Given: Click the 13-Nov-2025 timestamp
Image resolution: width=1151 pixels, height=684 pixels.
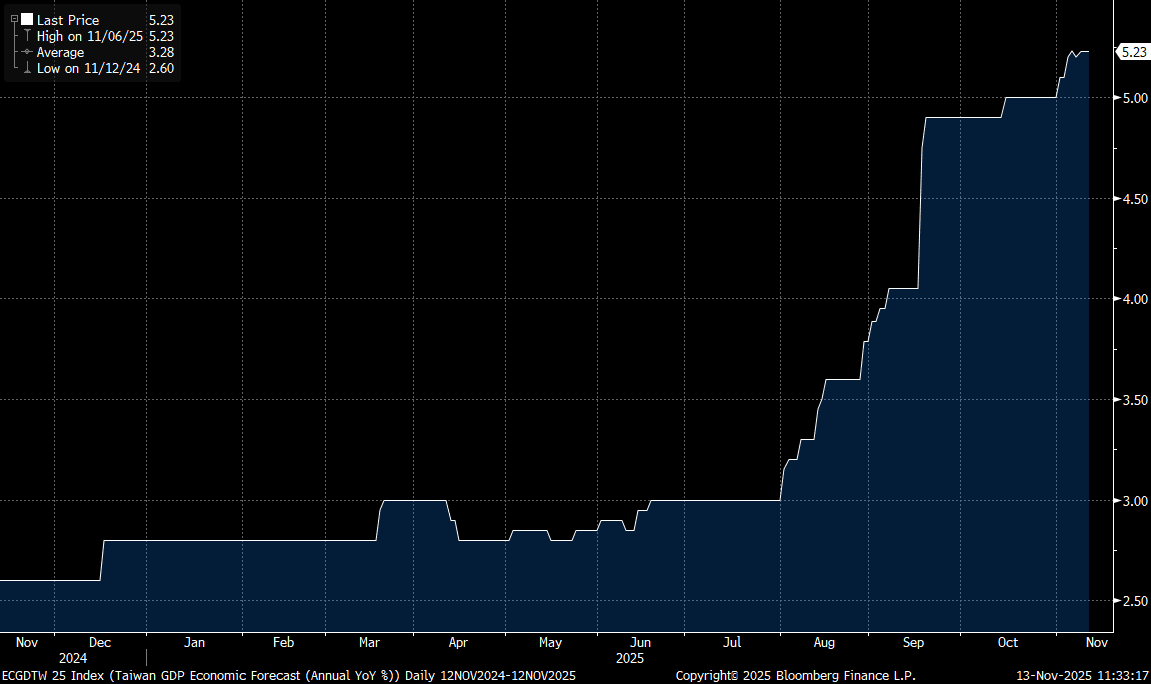Looking at the screenshot, I should pyautogui.click(x=1082, y=675).
